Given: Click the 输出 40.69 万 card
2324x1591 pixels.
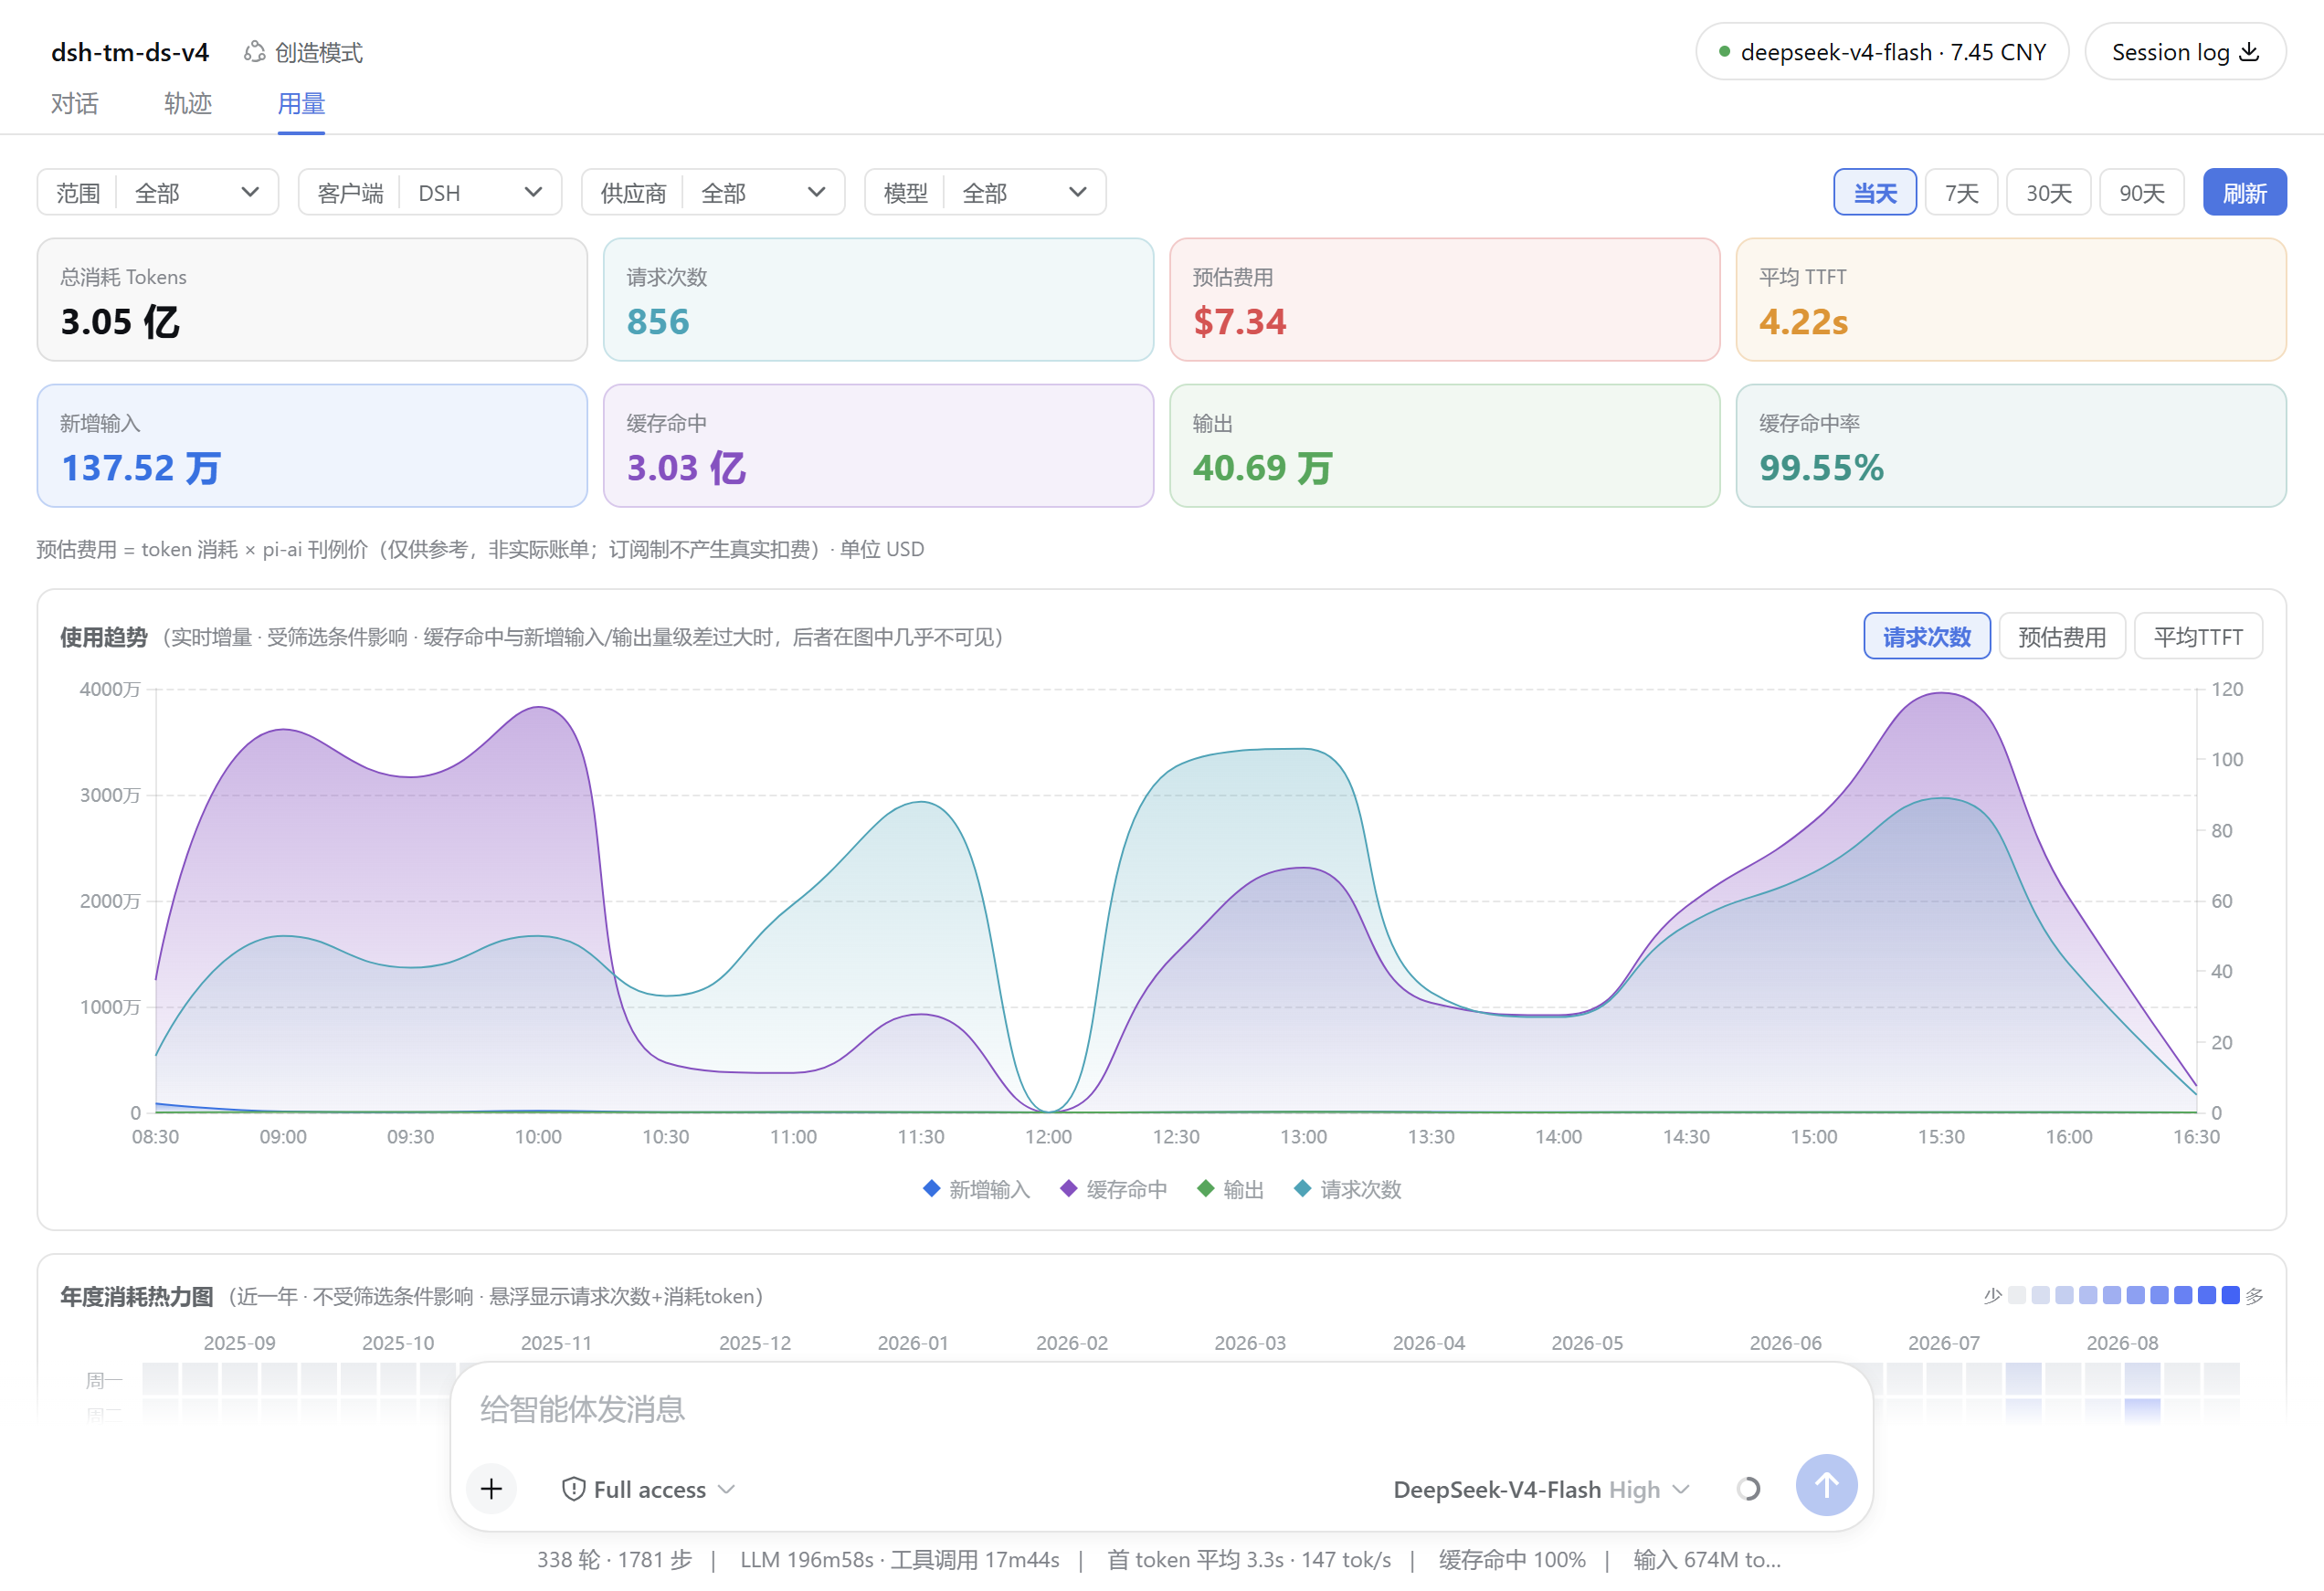Looking at the screenshot, I should (x=1444, y=445).
